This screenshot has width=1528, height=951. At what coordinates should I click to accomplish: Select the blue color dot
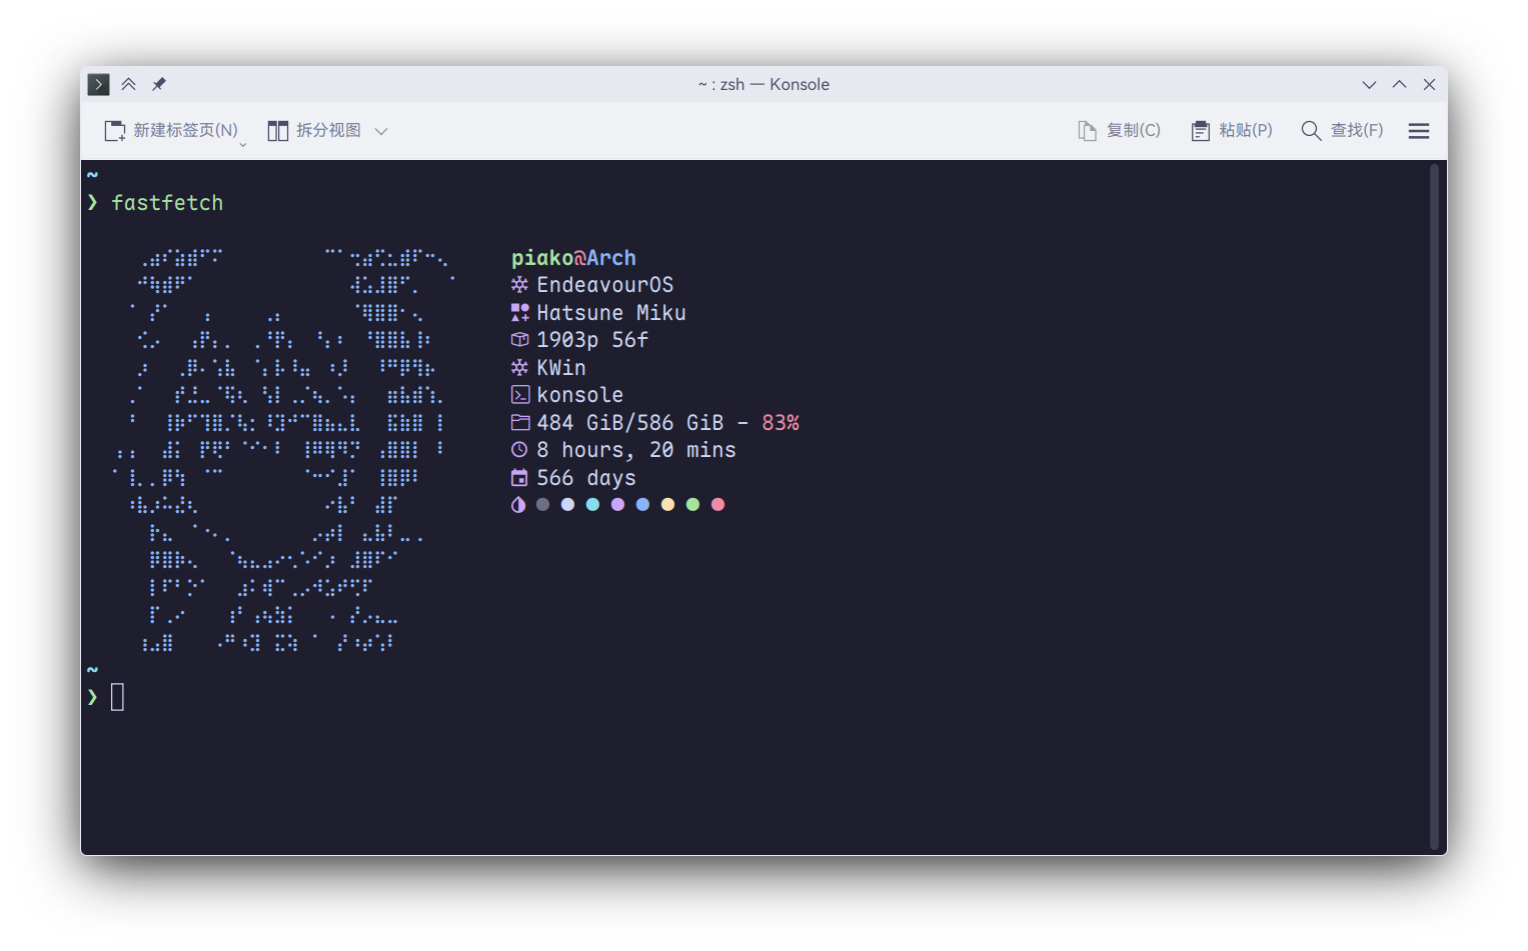coord(643,505)
